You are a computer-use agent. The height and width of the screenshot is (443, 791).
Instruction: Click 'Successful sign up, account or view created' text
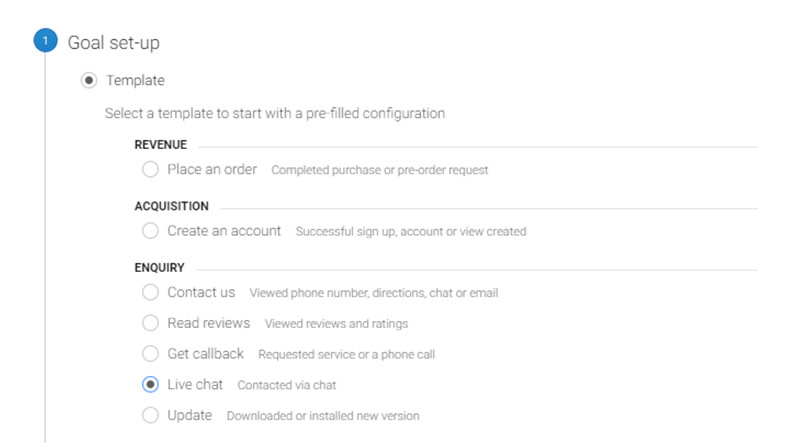click(410, 232)
